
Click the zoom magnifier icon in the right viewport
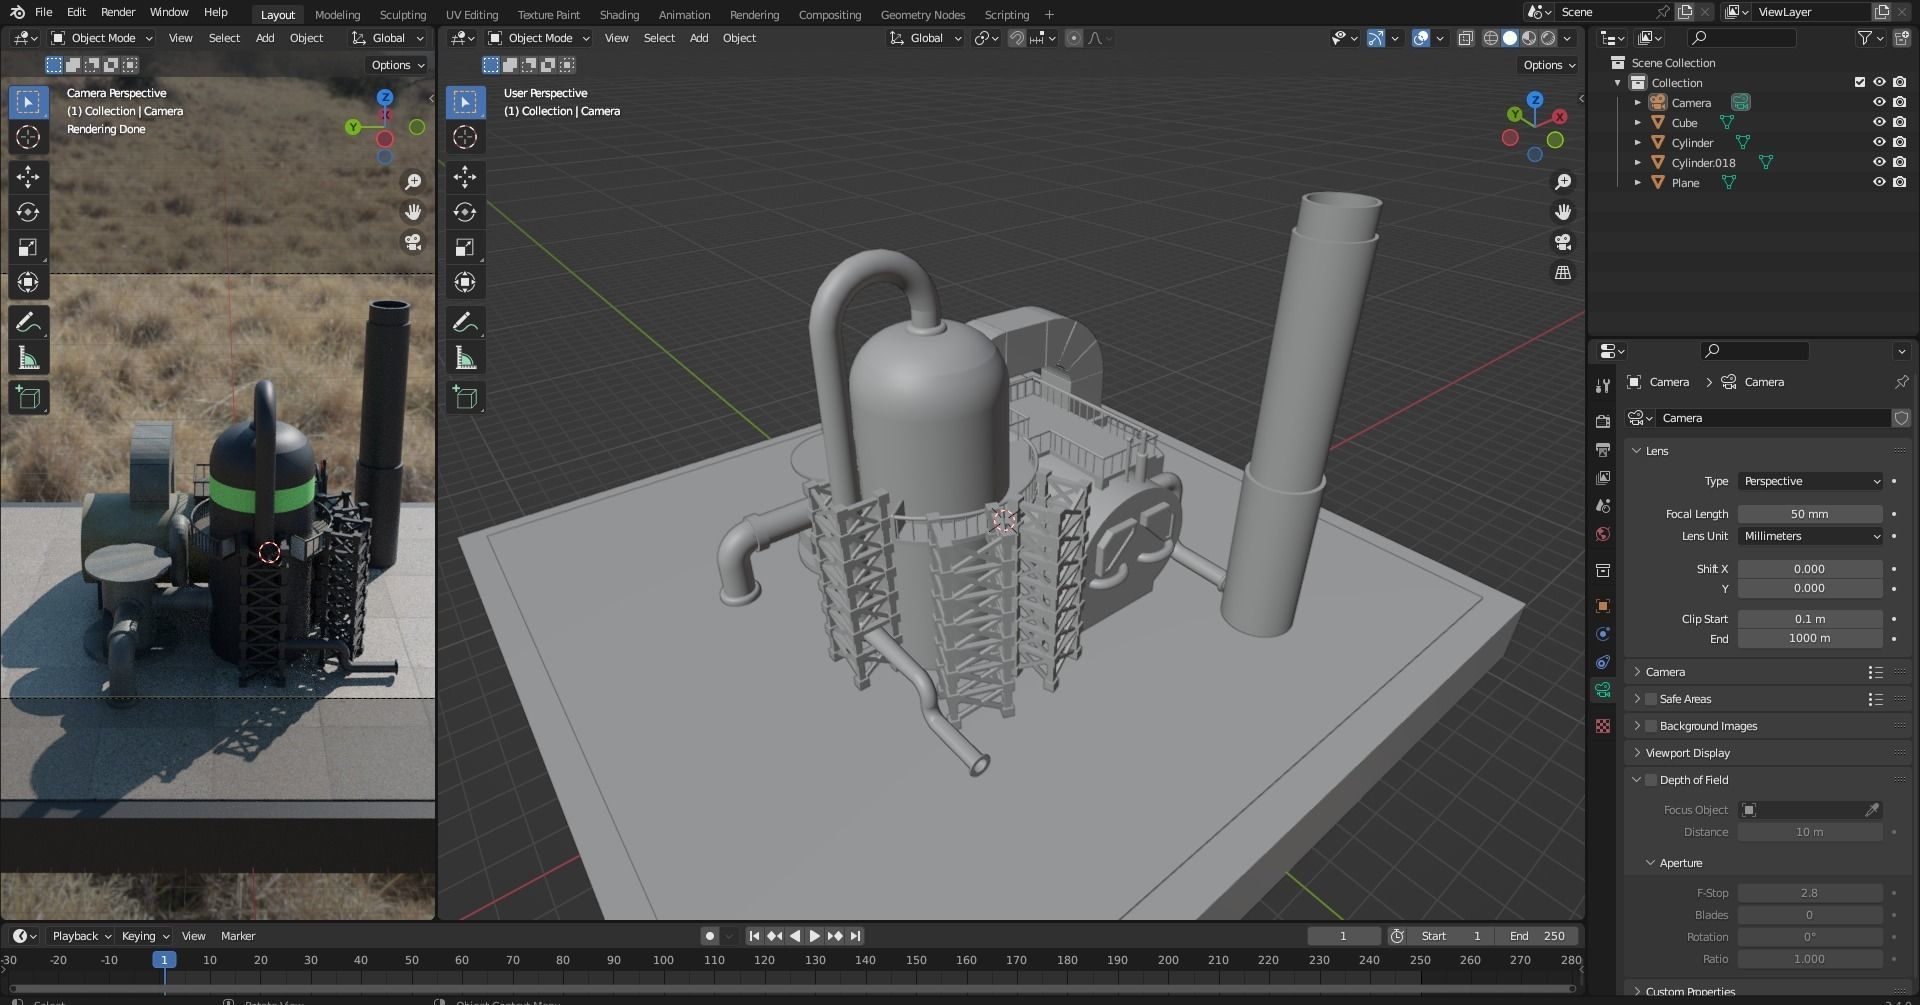click(1563, 182)
